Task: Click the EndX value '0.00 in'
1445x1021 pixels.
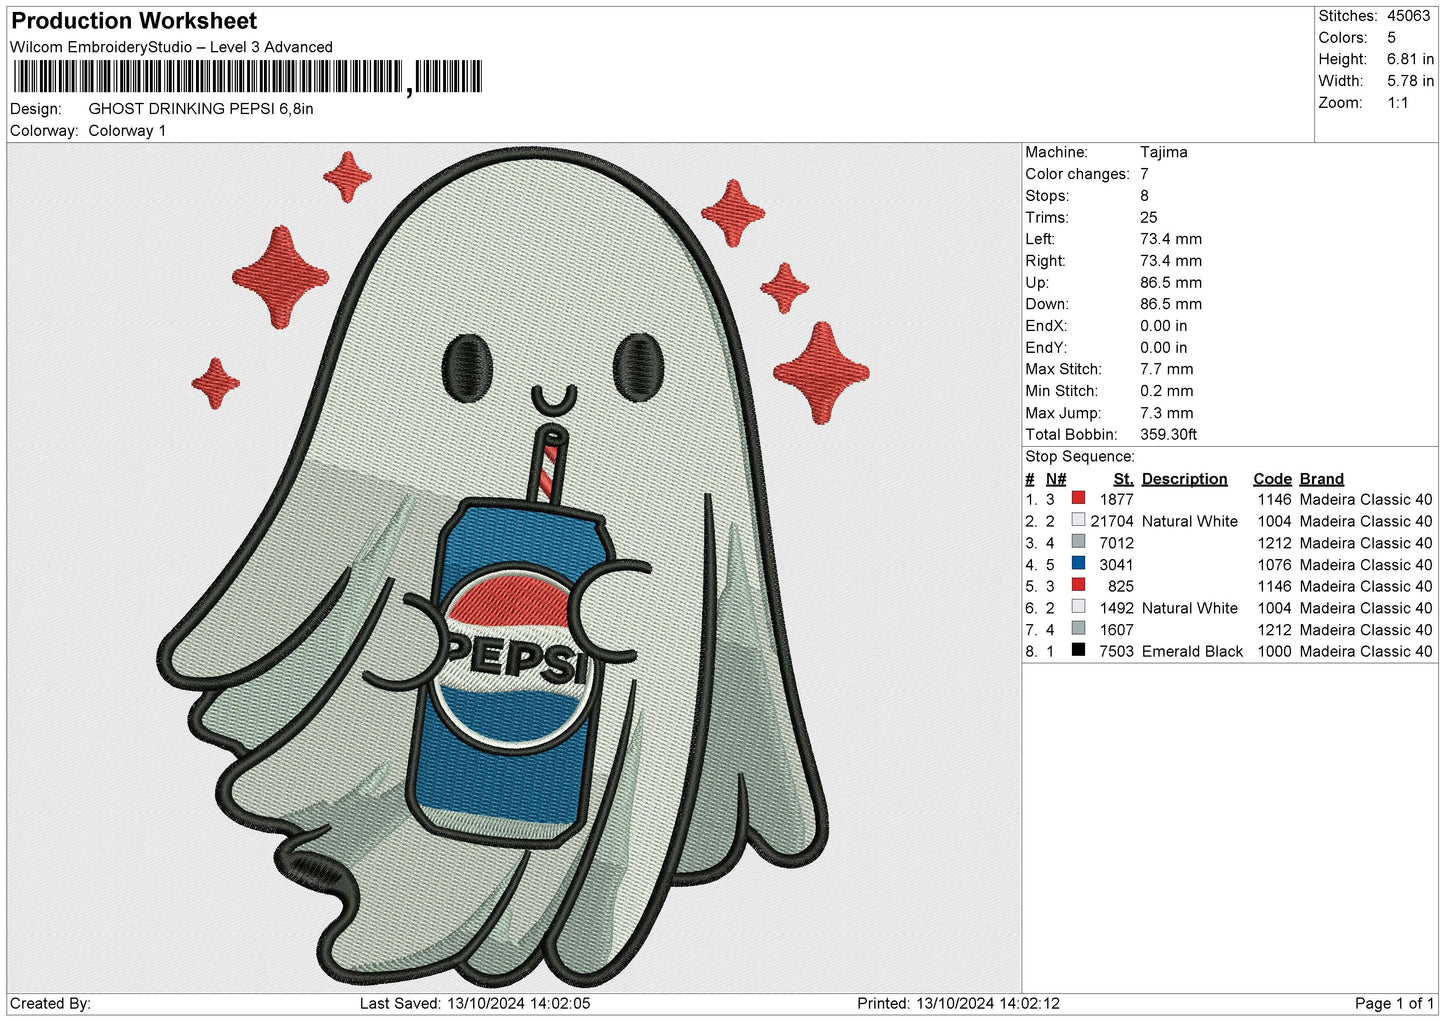Action: click(1164, 326)
